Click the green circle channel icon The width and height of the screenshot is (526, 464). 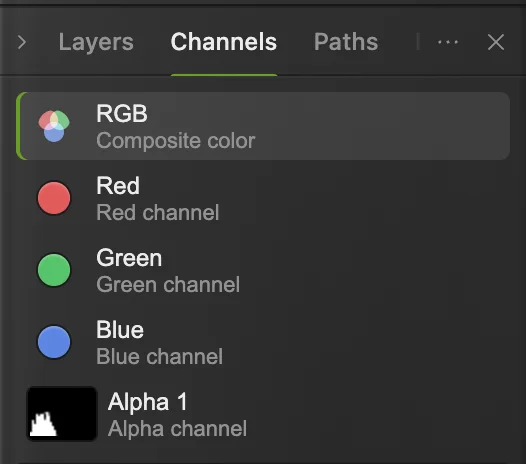(x=54, y=270)
